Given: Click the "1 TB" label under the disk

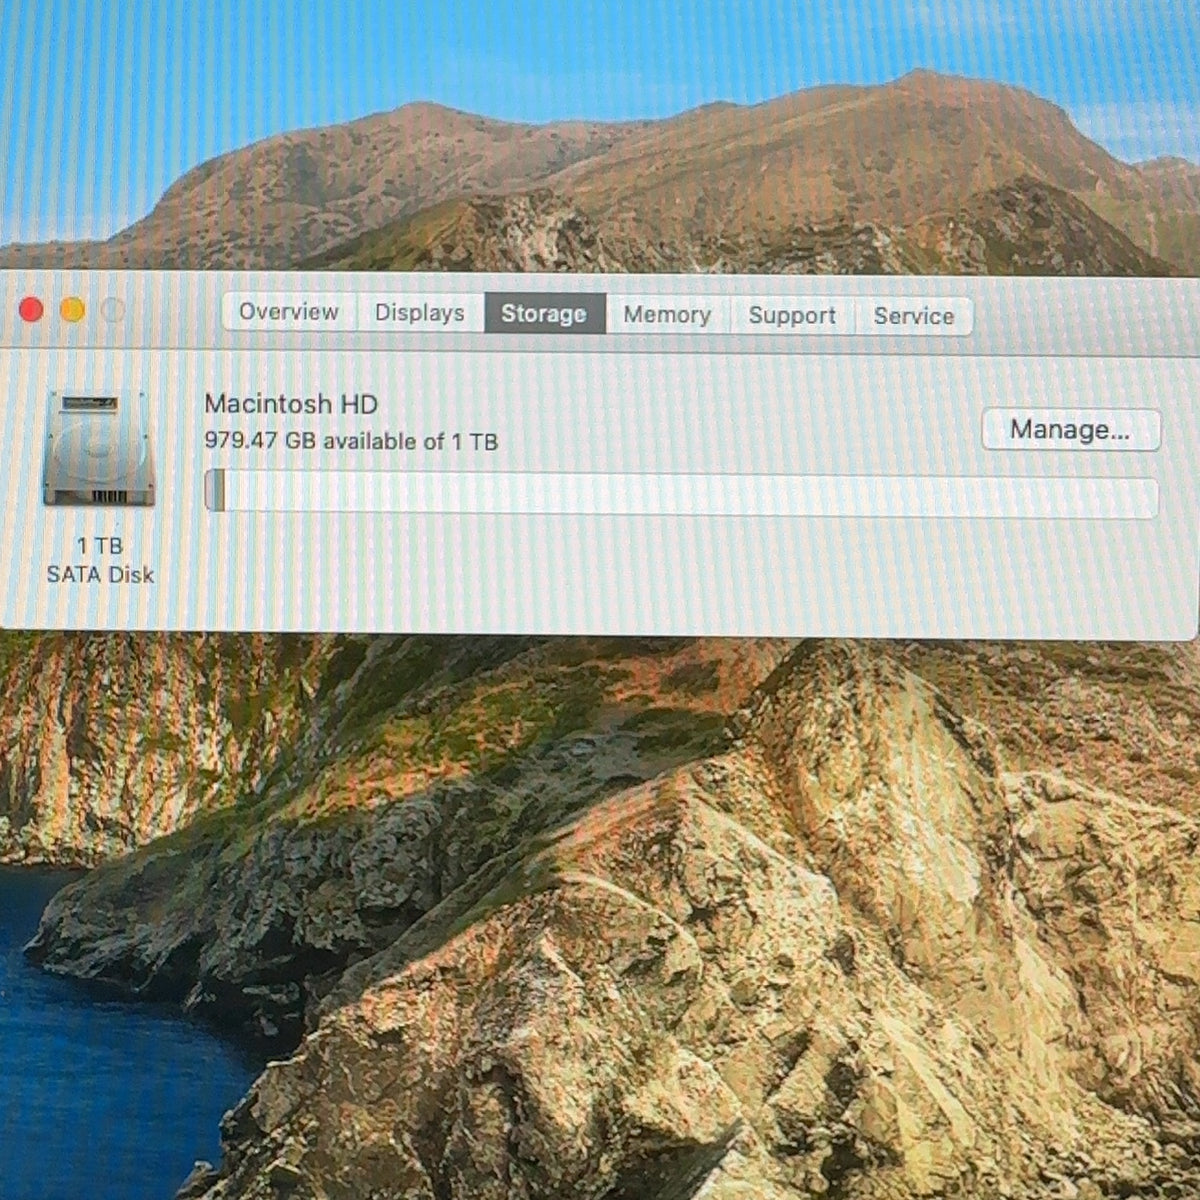Looking at the screenshot, I should [x=99, y=546].
